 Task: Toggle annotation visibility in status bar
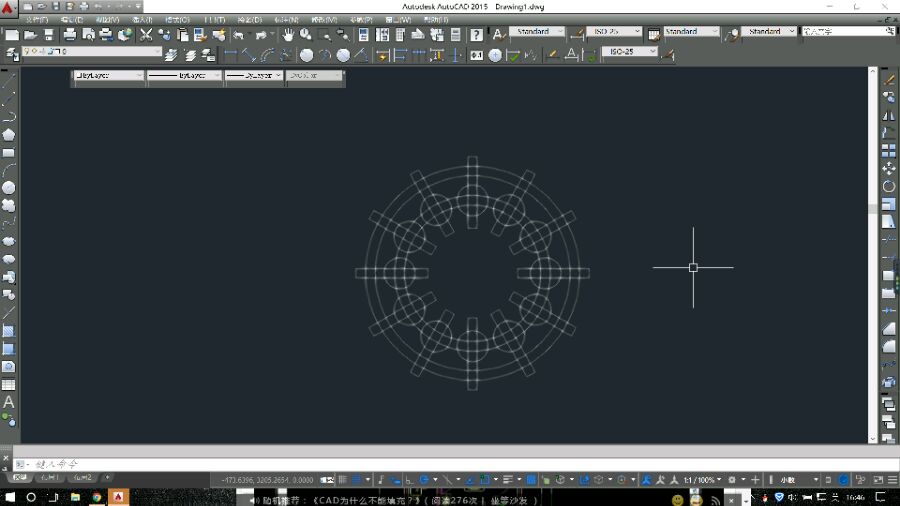click(x=646, y=480)
